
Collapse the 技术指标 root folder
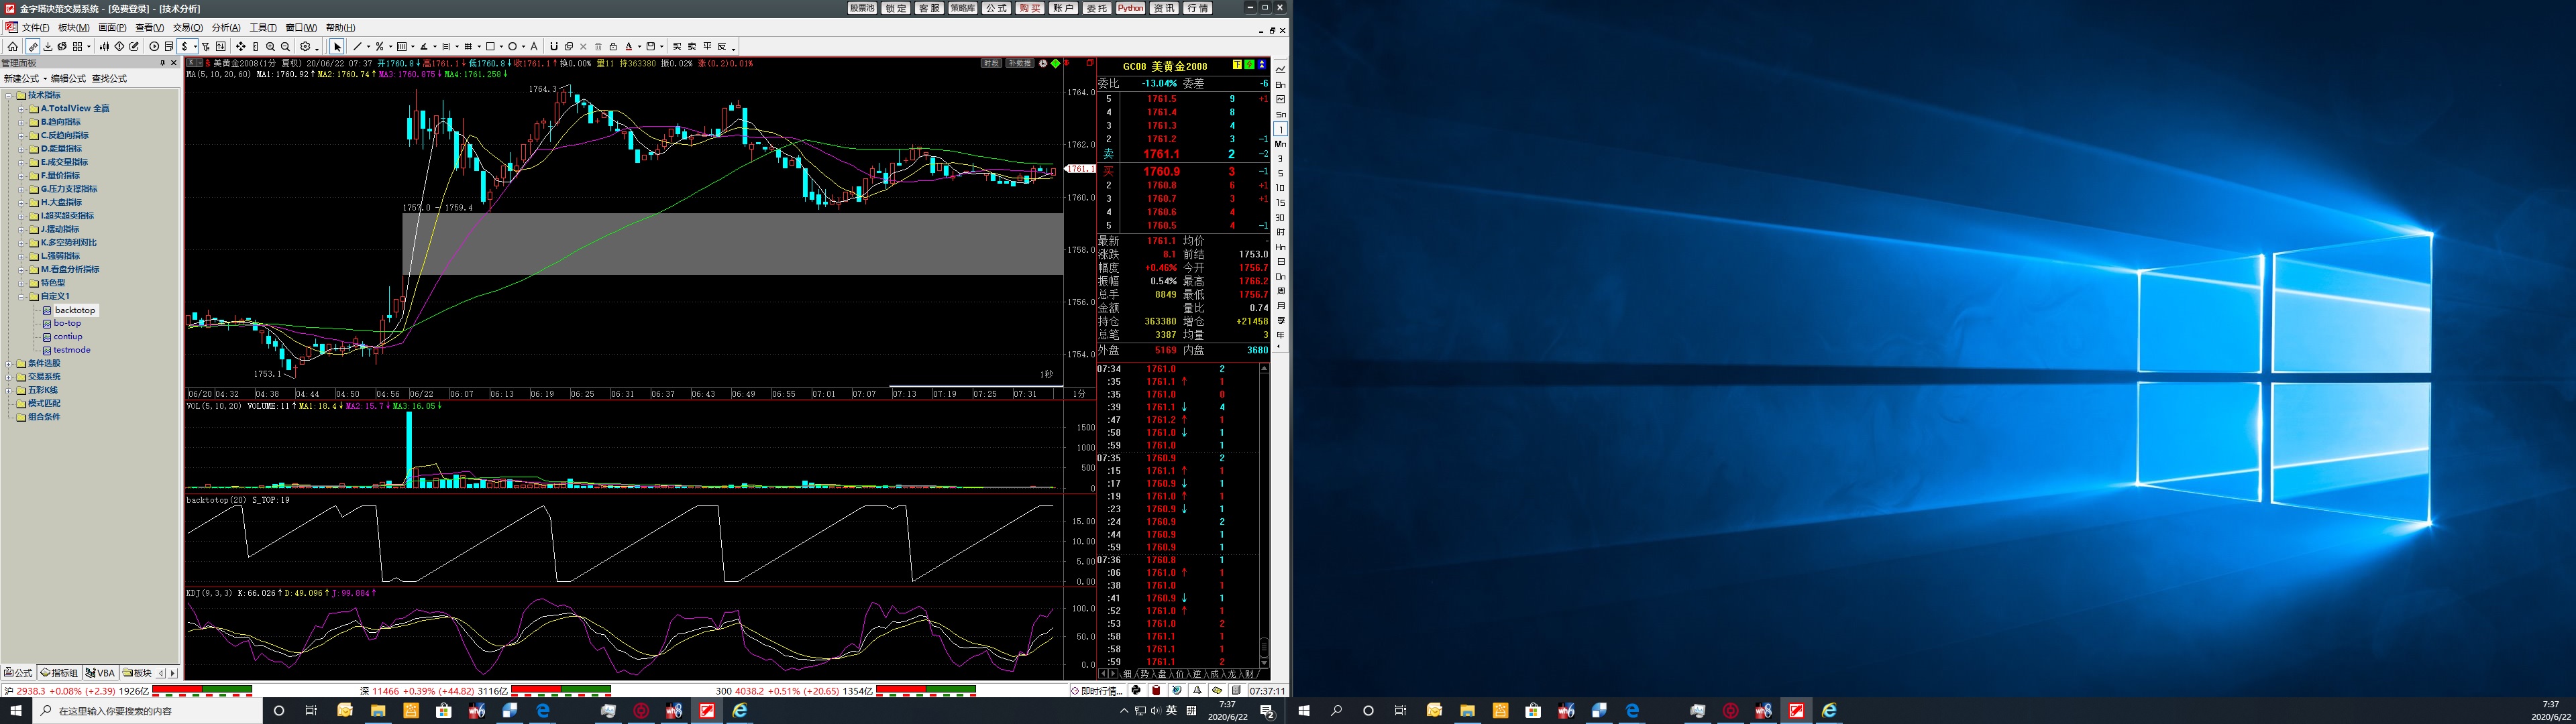[9, 95]
